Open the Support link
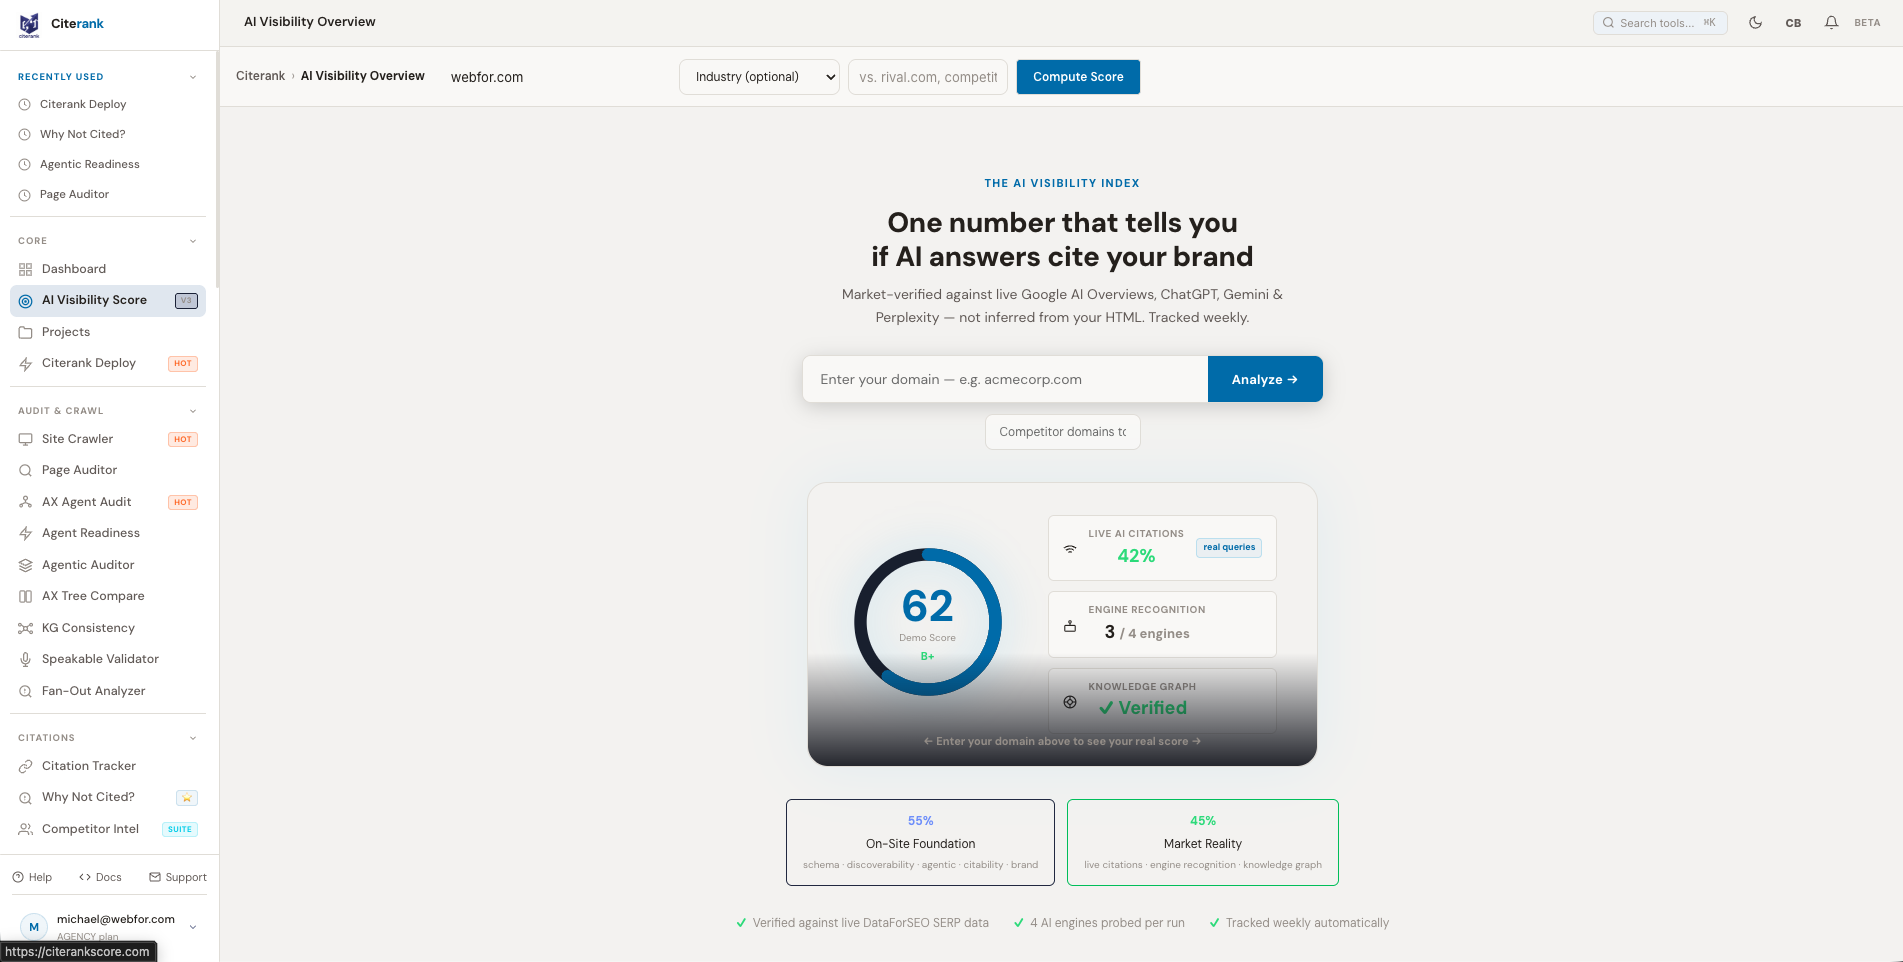Screen dimensions: 1903x962 tap(178, 877)
